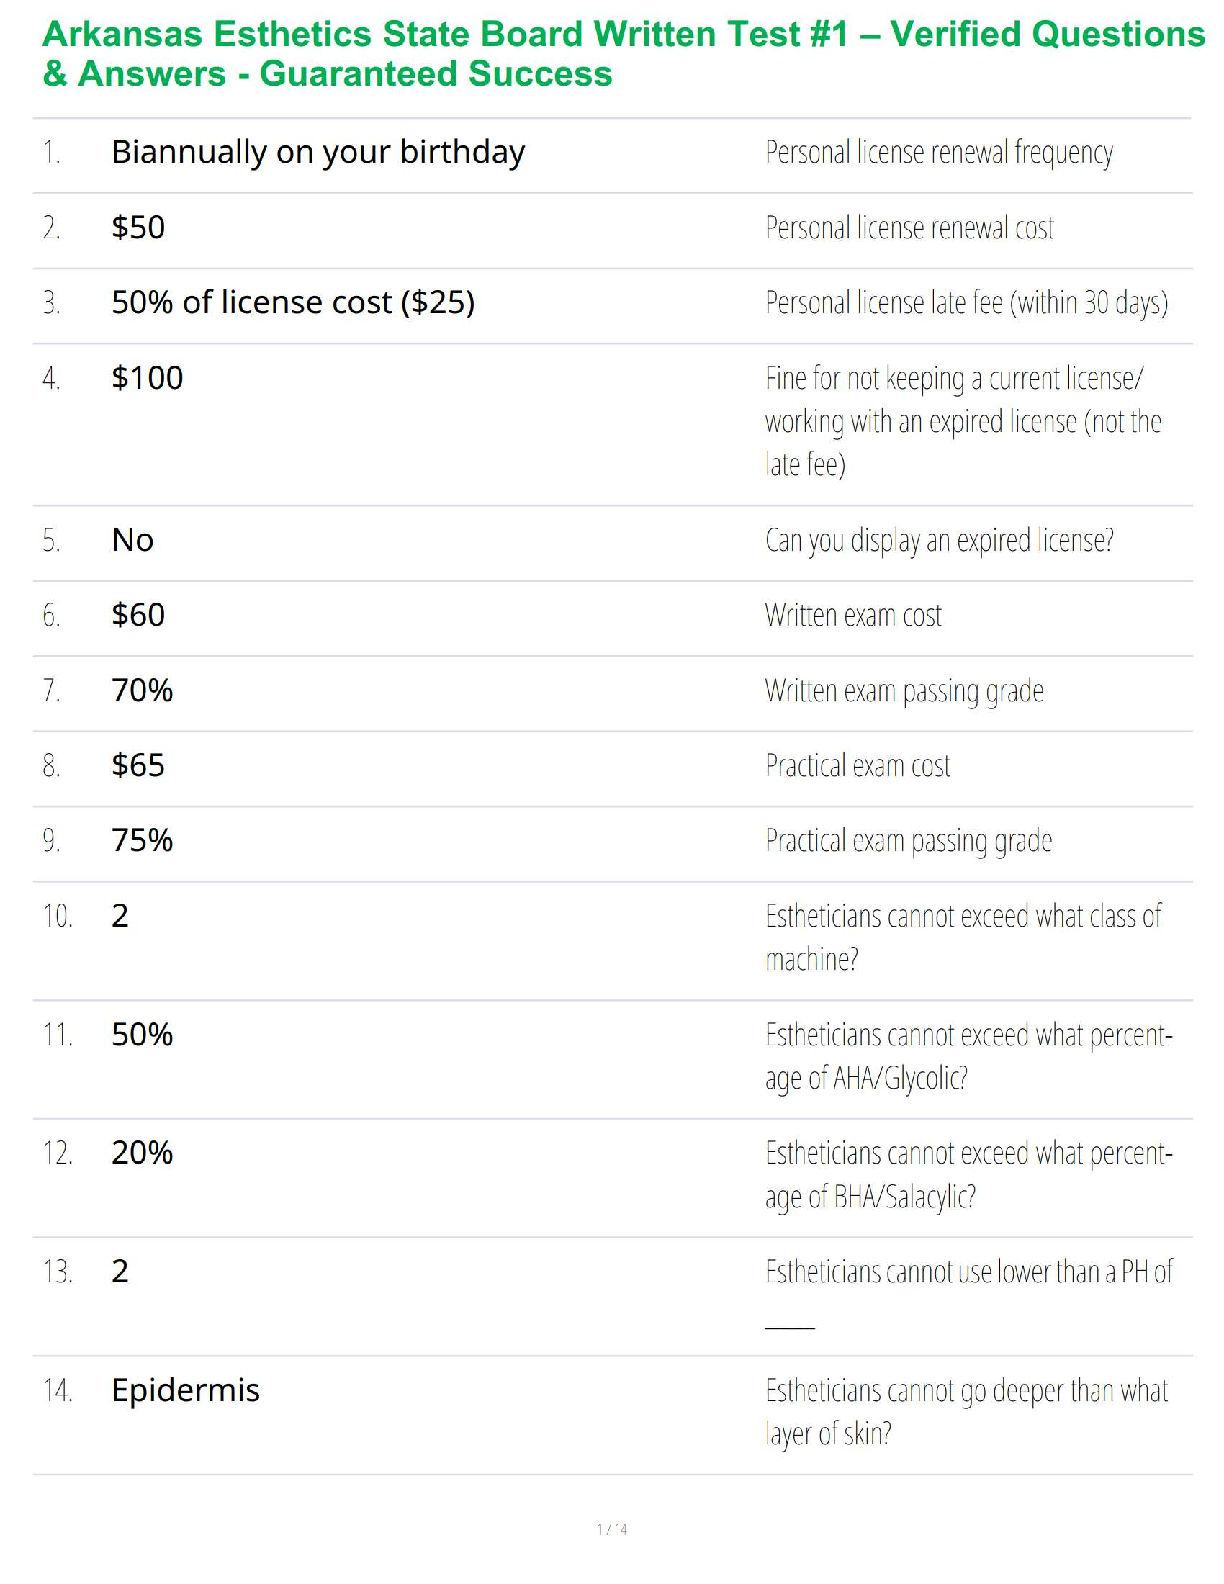1224x1584 pixels.
Task: Select the "$60" written exam answer
Action: (x=138, y=615)
